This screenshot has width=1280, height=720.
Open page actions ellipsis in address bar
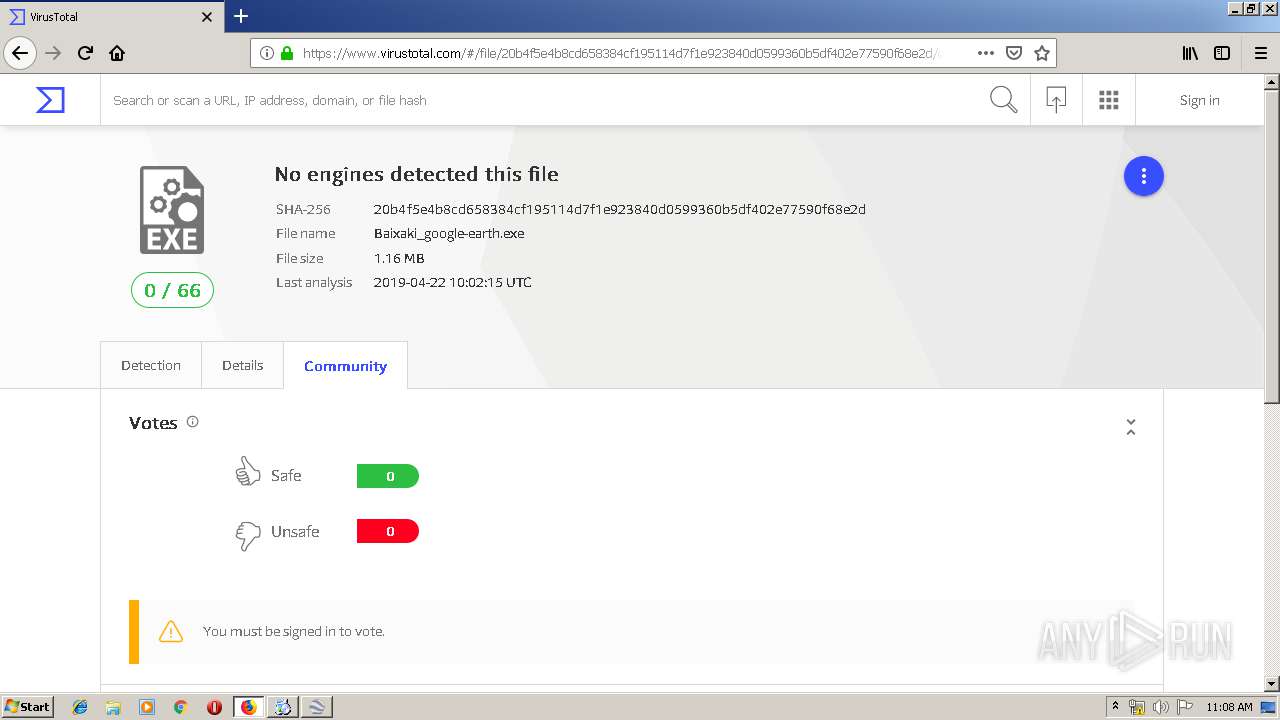986,53
